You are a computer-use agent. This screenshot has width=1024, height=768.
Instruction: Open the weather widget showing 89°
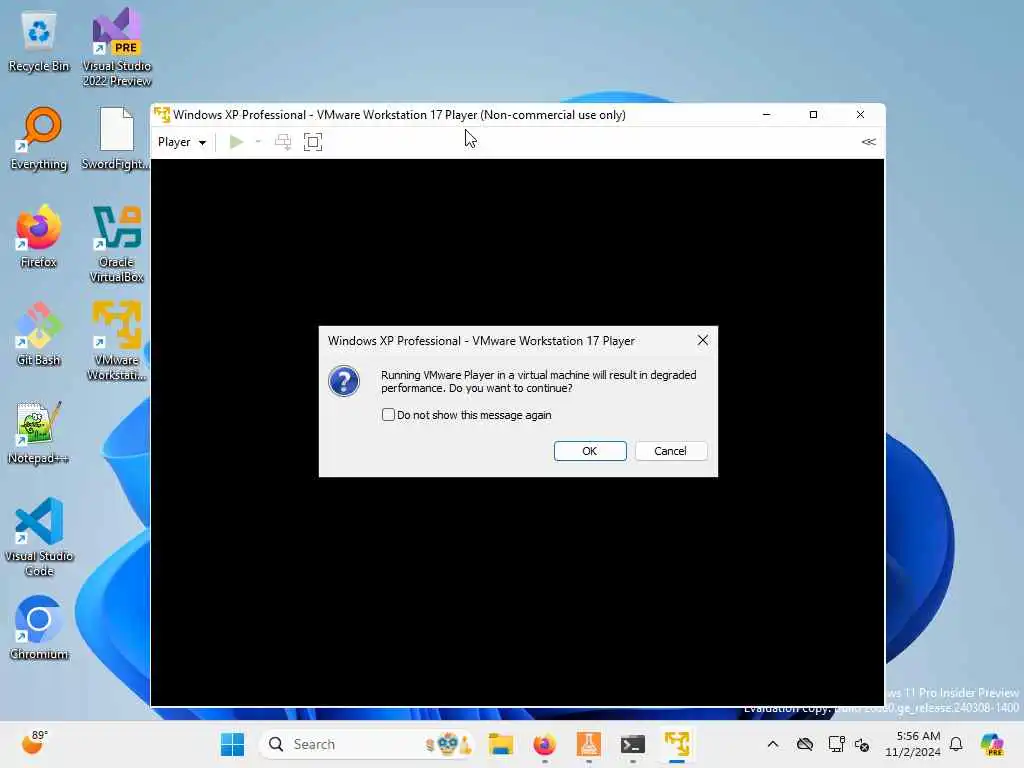pyautogui.click(x=34, y=743)
